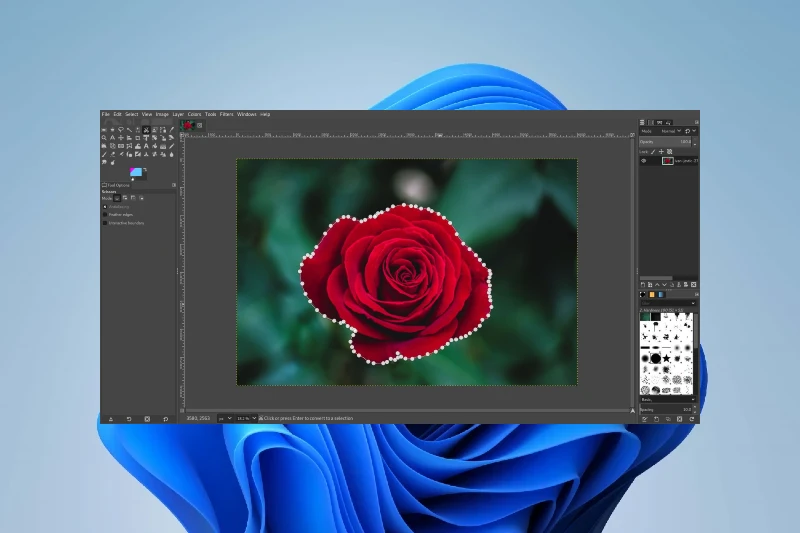Screen dimensions: 800x533
Task: Select the Paths tool
Action: point(163,130)
